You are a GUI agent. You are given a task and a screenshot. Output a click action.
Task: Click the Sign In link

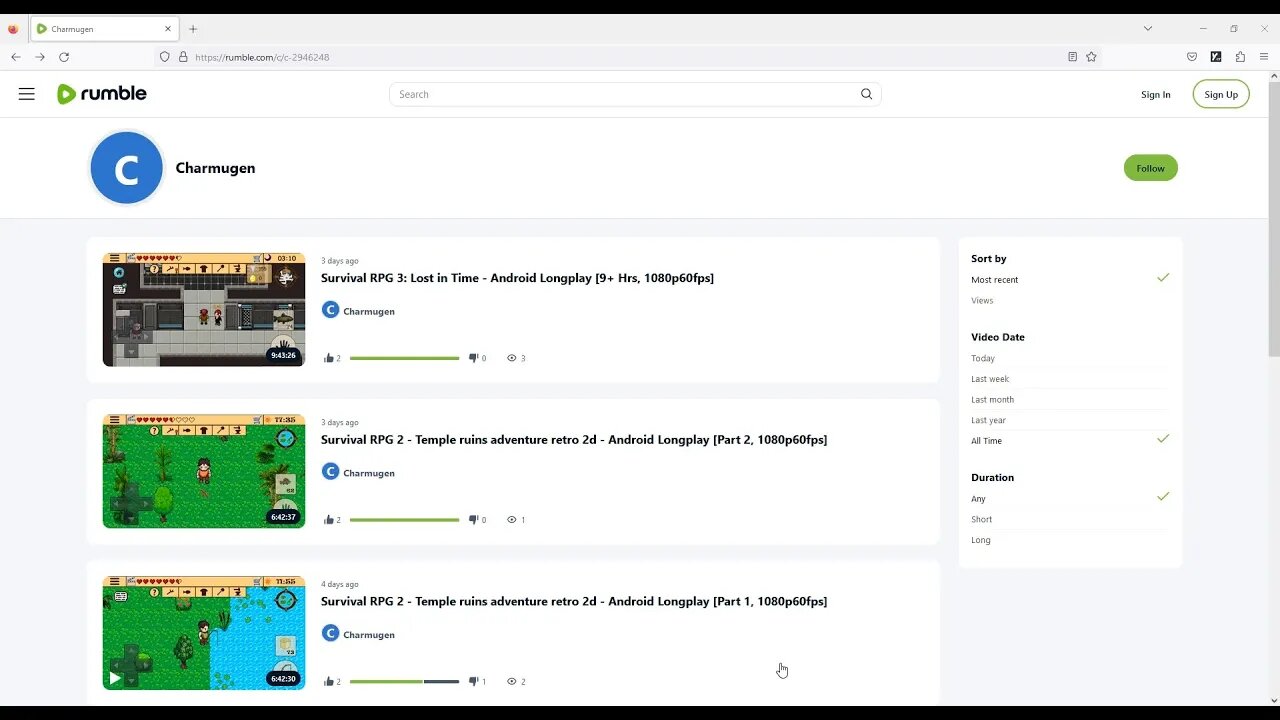click(1155, 94)
